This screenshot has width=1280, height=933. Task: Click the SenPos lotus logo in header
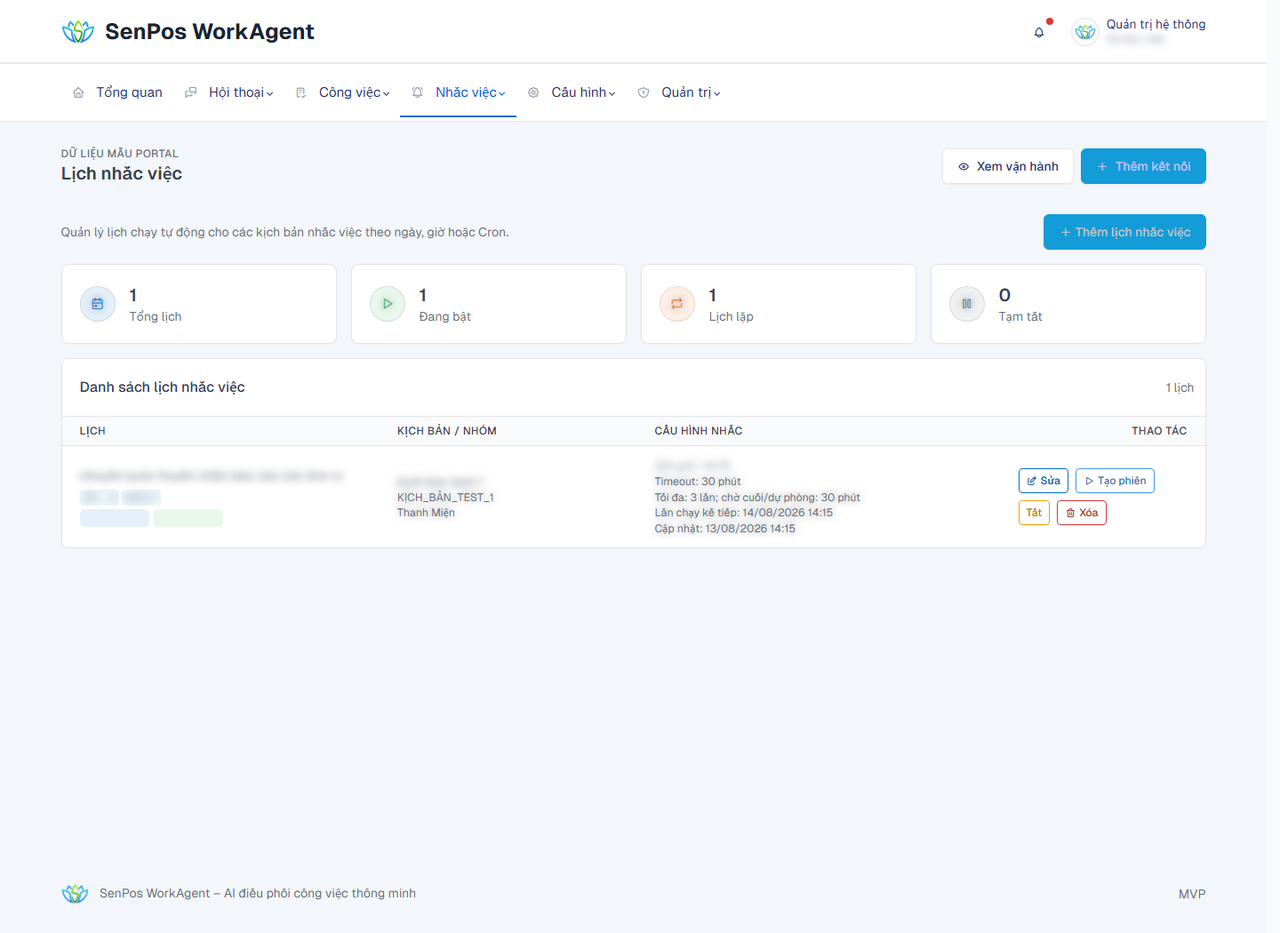pyautogui.click(x=77, y=32)
